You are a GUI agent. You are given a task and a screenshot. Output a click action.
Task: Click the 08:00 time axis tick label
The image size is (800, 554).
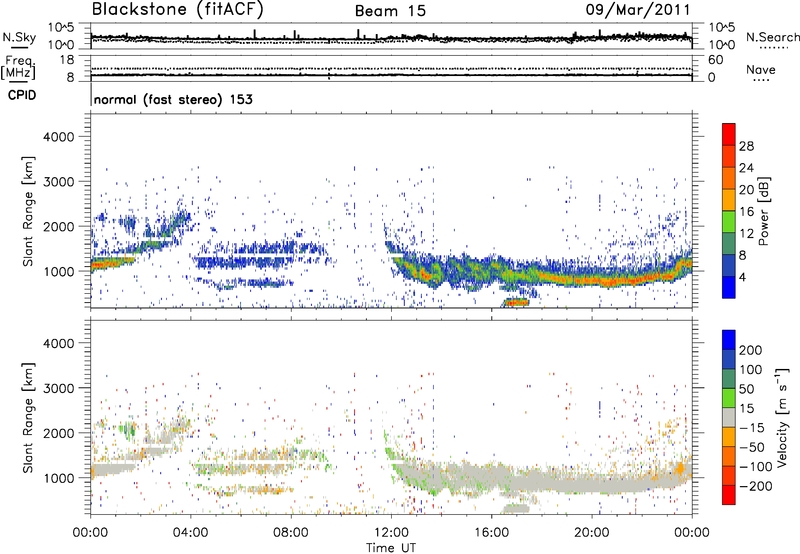pyautogui.click(x=290, y=533)
